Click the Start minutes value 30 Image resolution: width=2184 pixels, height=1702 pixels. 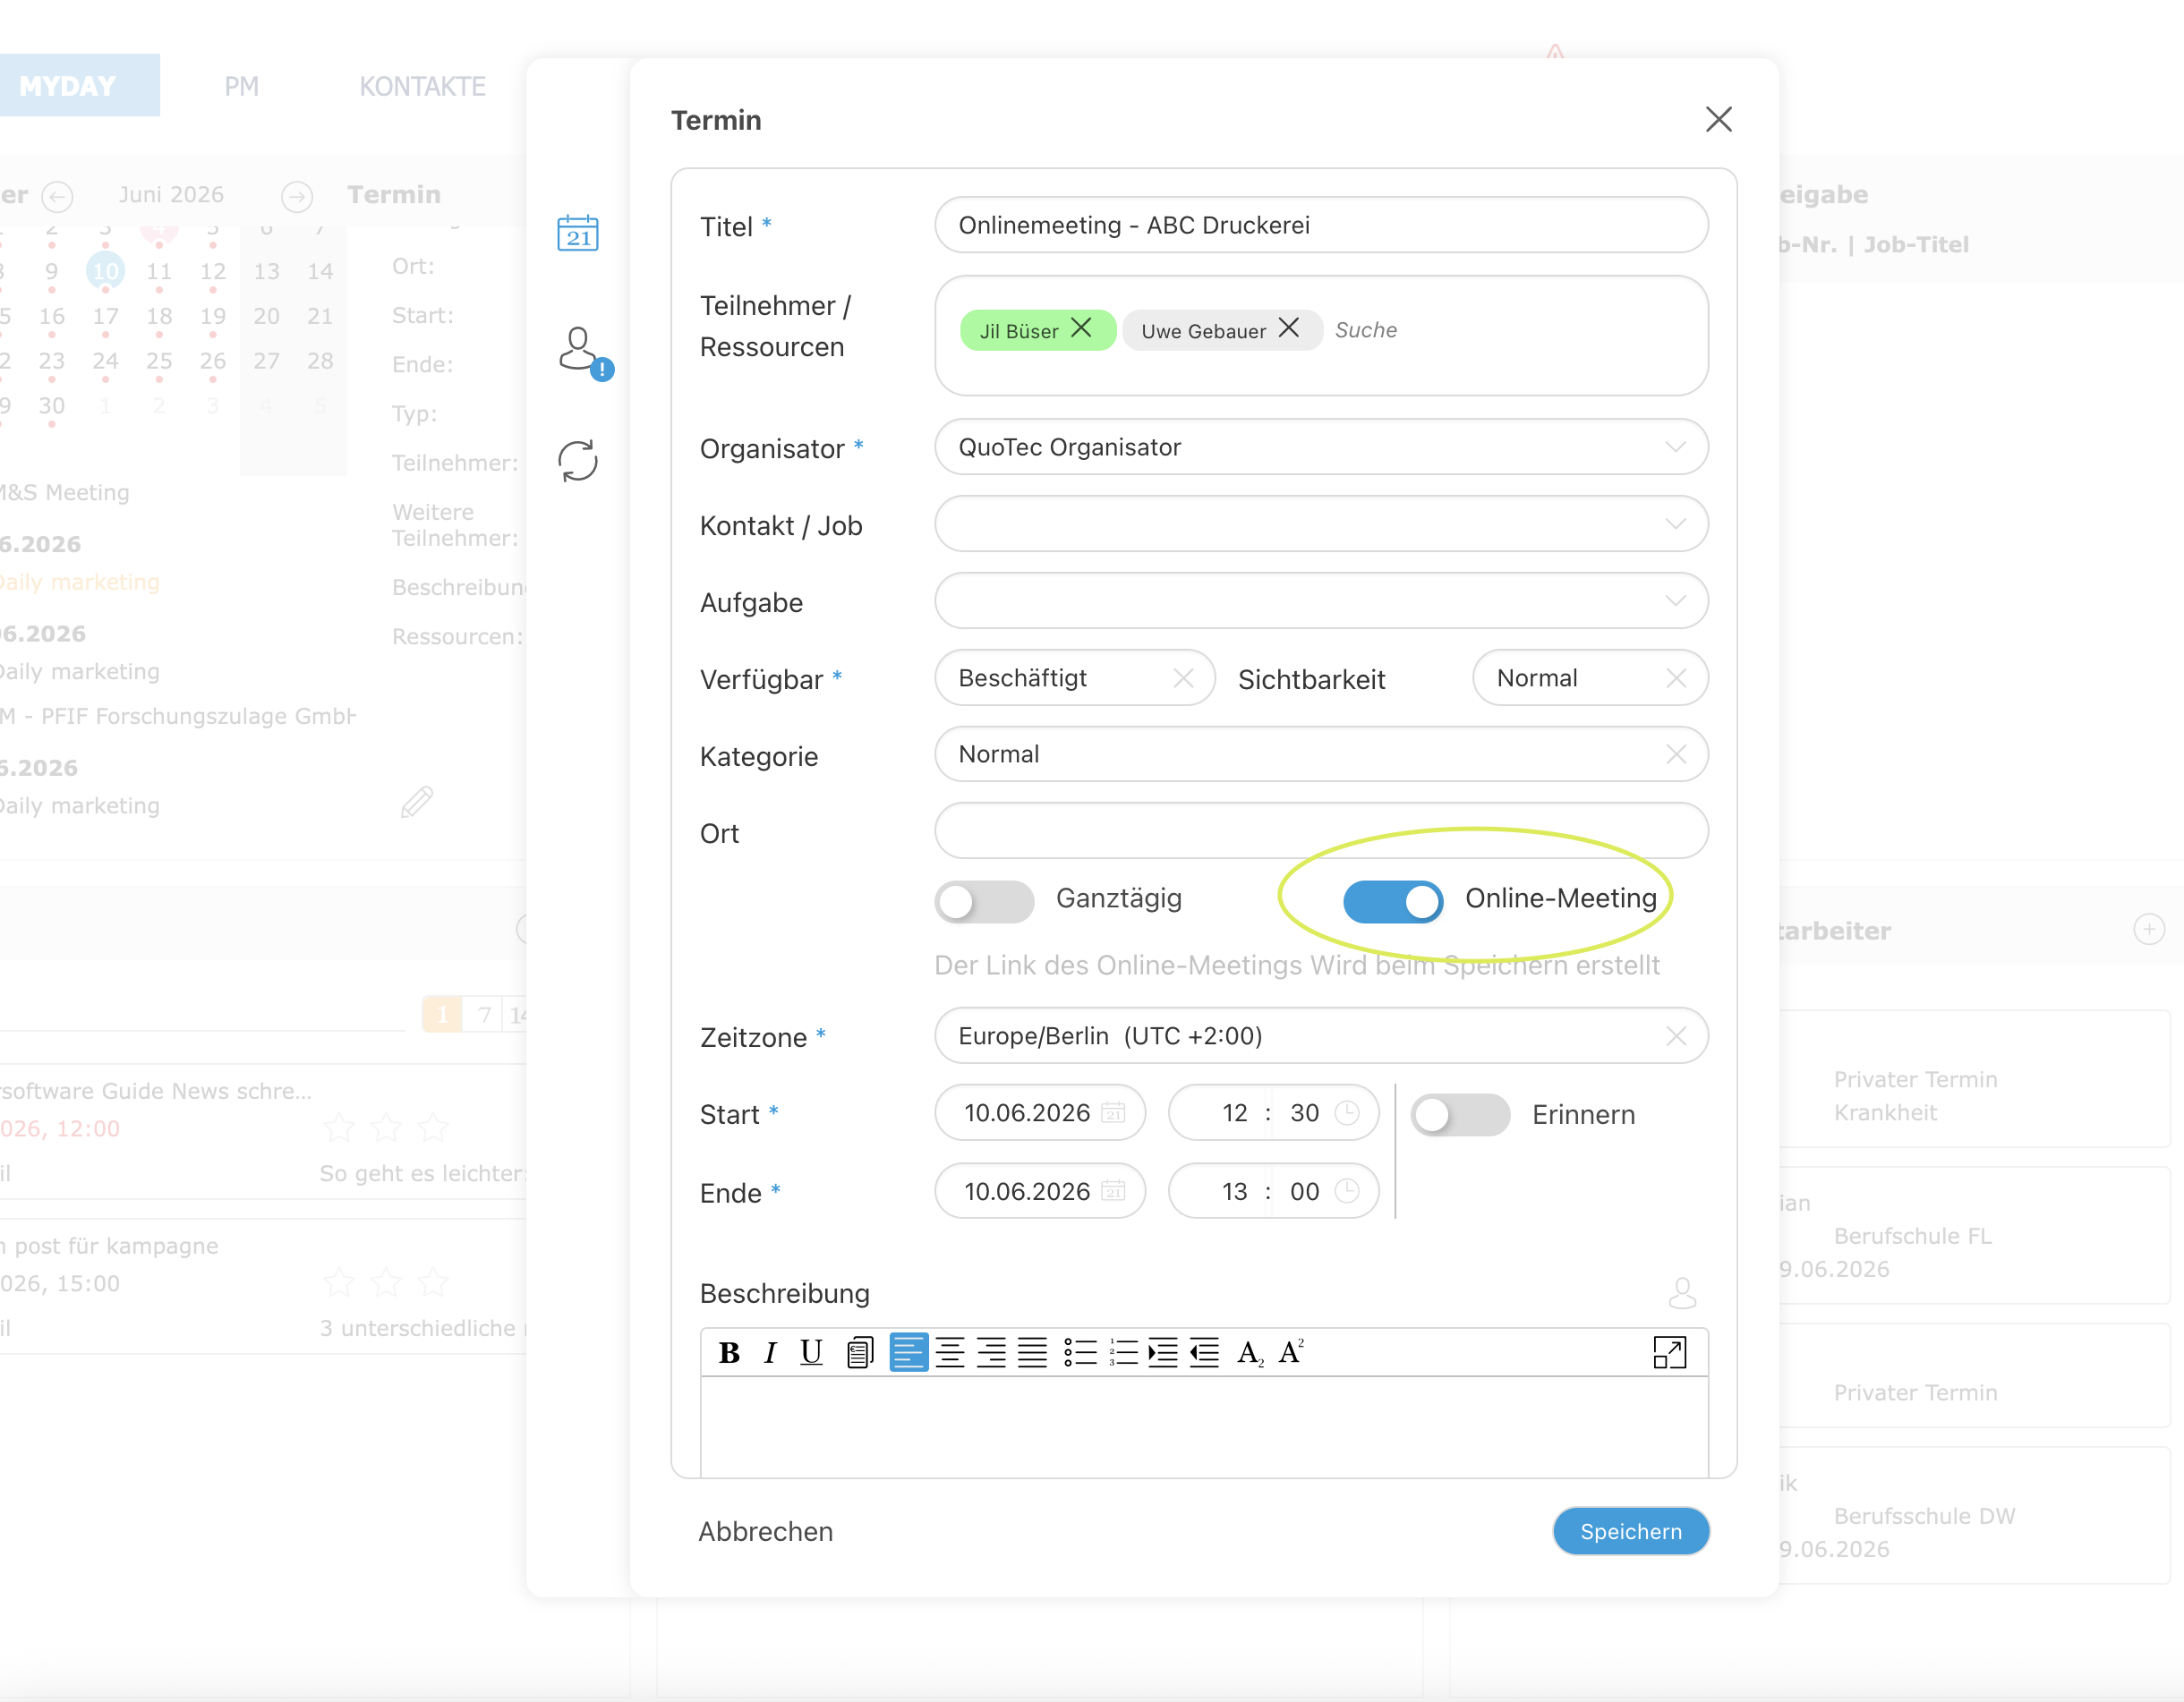point(1304,1113)
